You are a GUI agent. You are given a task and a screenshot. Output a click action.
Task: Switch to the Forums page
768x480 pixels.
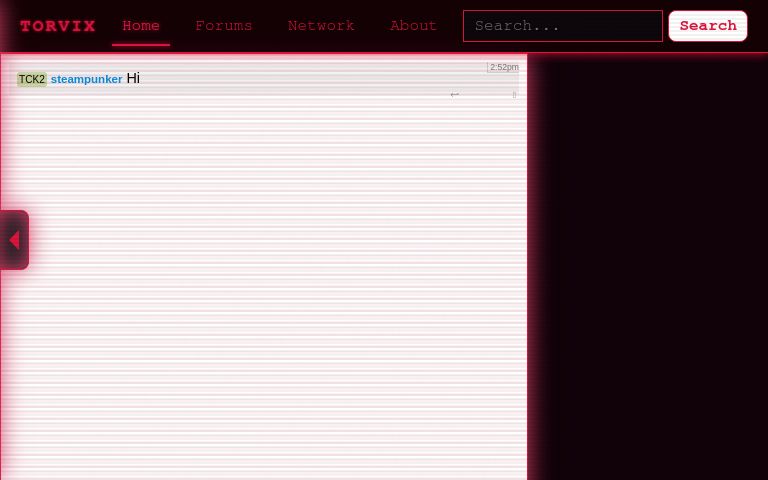click(x=223, y=26)
